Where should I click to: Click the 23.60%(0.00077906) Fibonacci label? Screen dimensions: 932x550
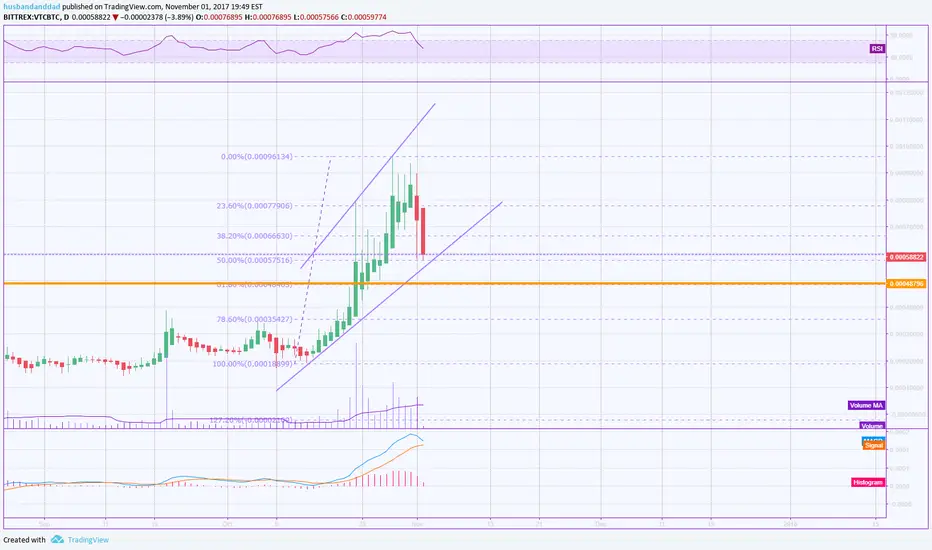tap(254, 206)
